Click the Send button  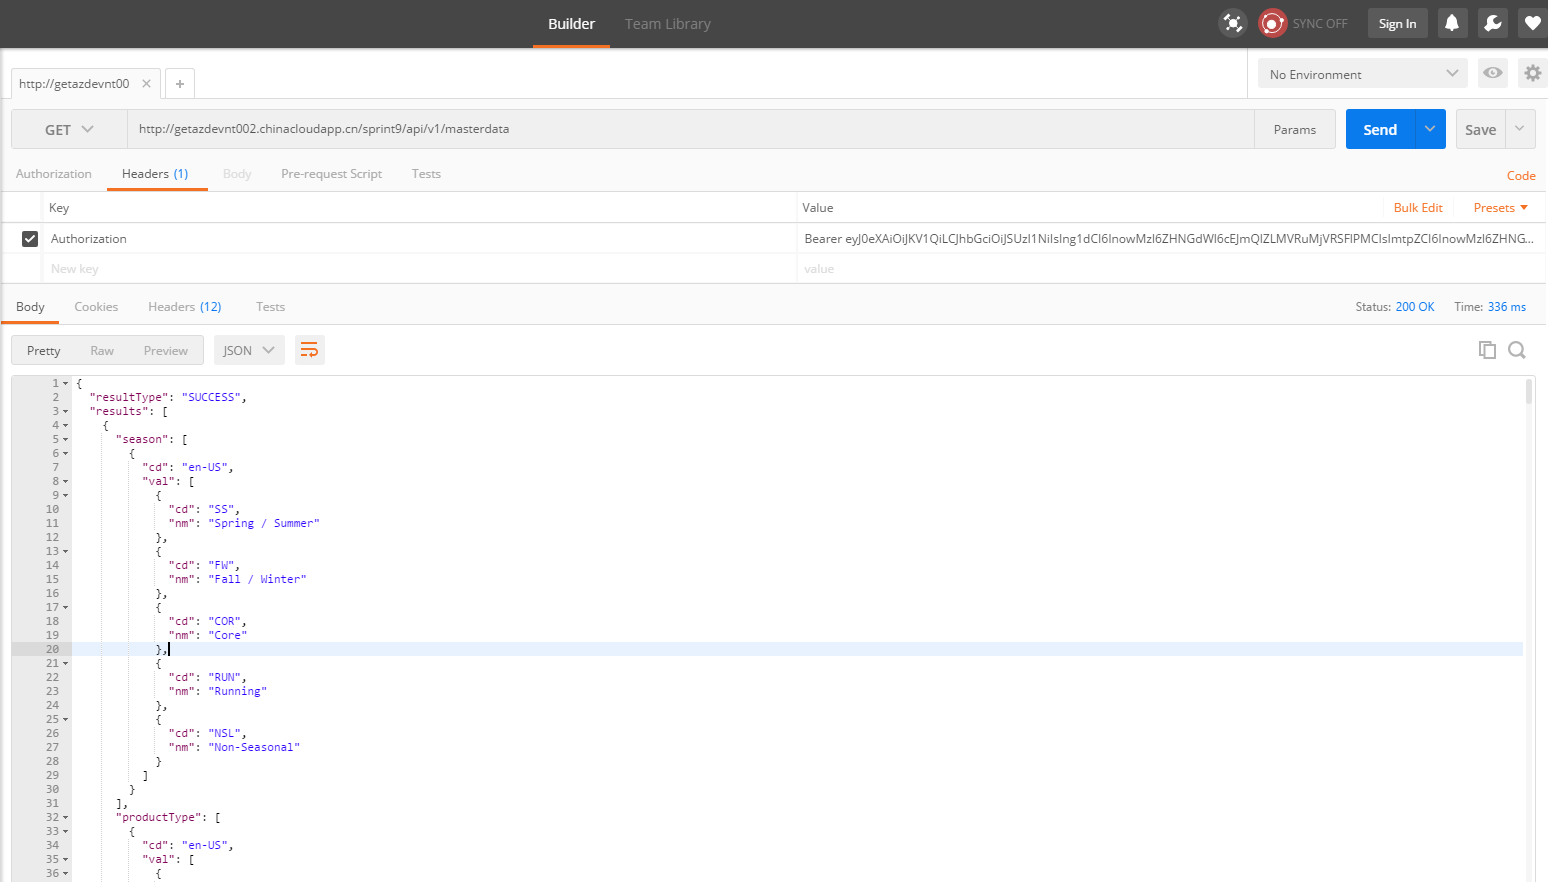coord(1381,129)
